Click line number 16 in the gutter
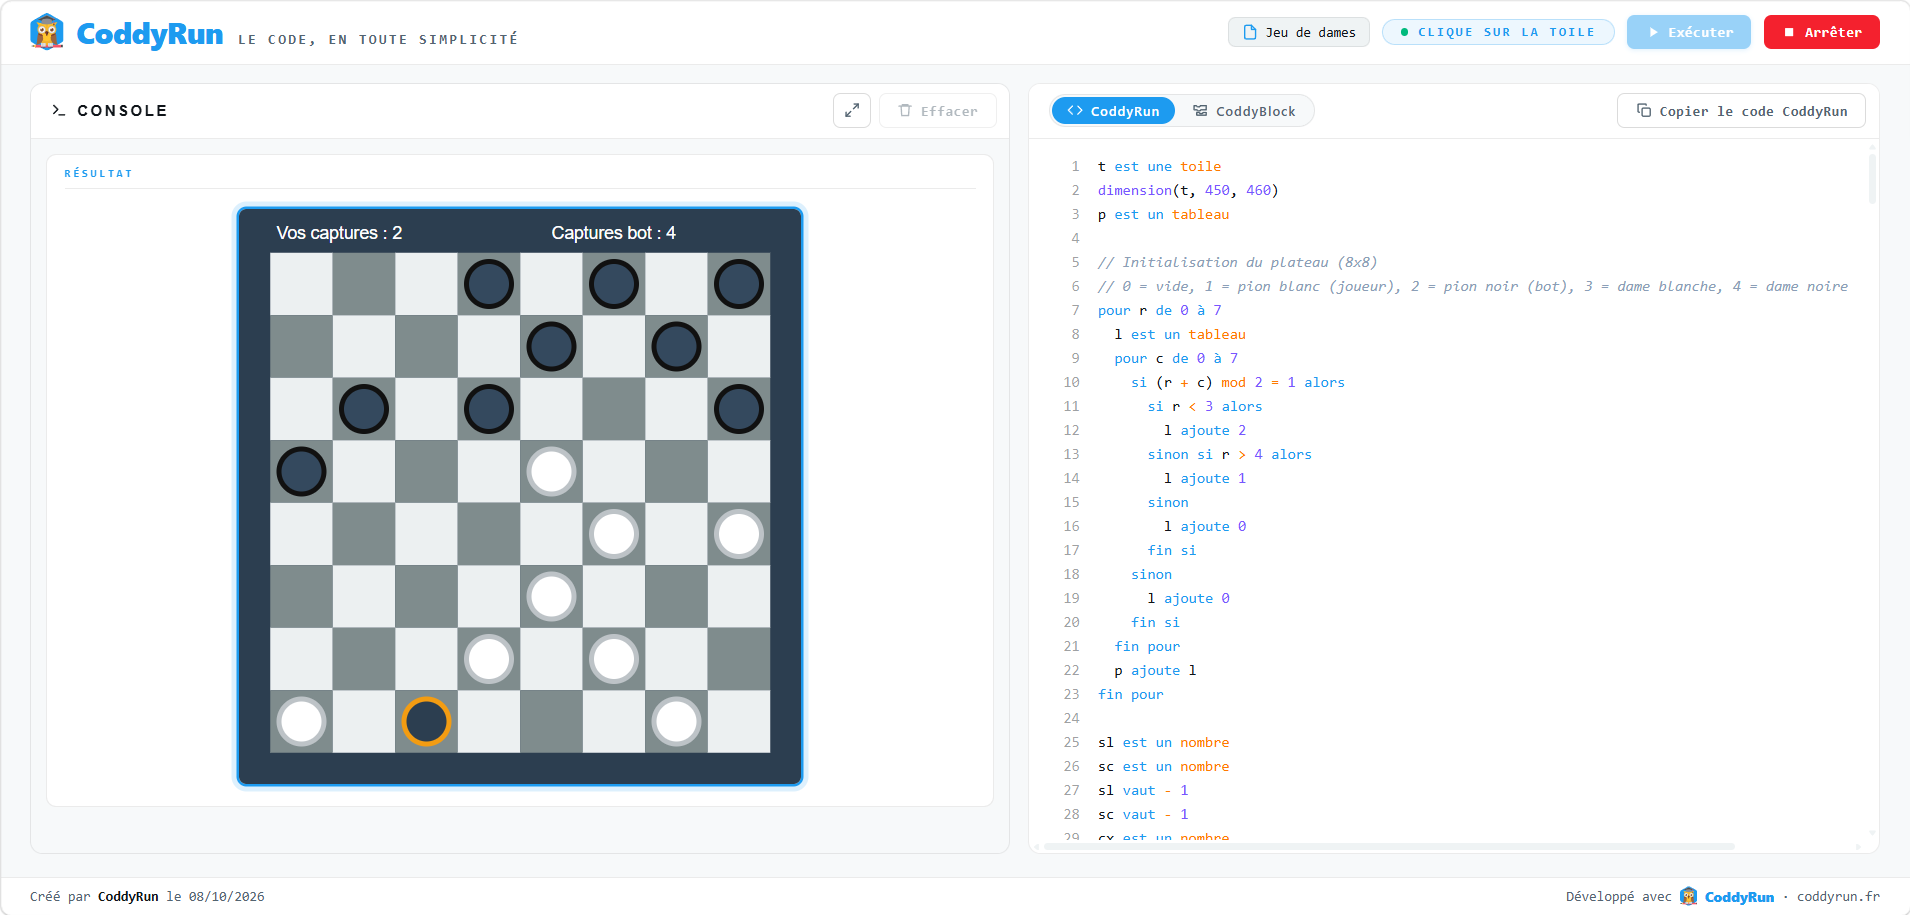The height and width of the screenshot is (915, 1910). click(x=1071, y=527)
